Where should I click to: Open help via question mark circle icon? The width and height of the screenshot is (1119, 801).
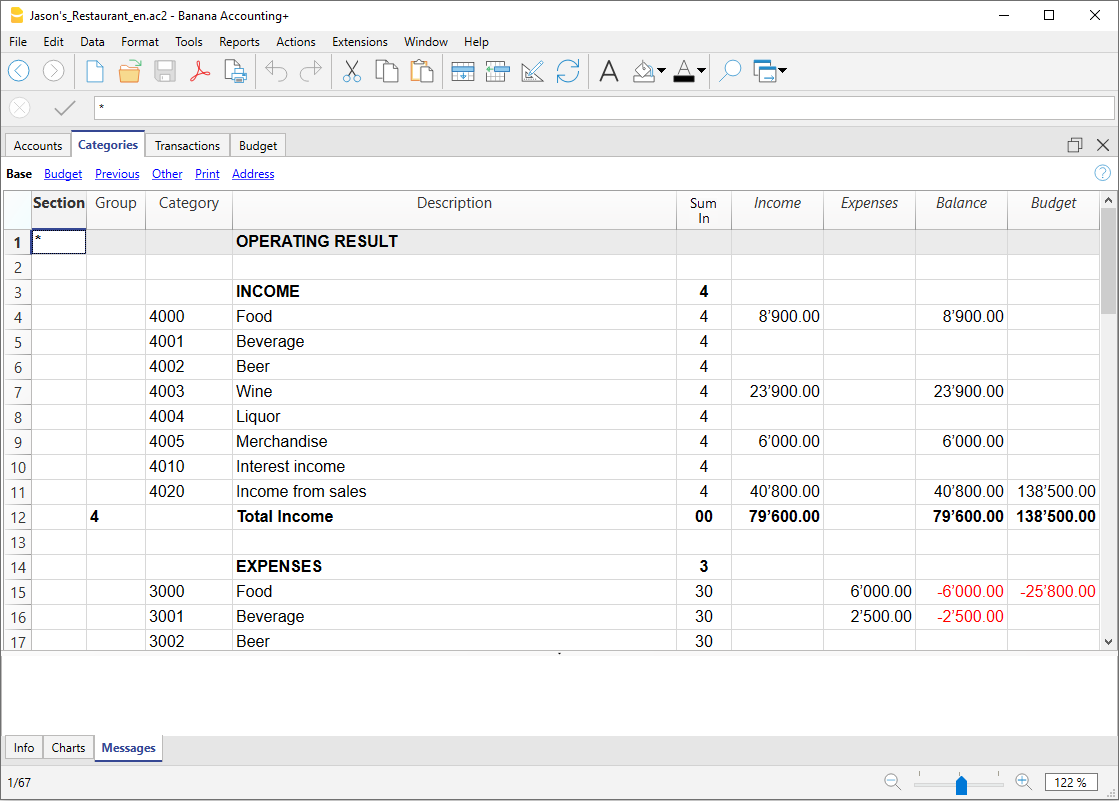[1103, 173]
